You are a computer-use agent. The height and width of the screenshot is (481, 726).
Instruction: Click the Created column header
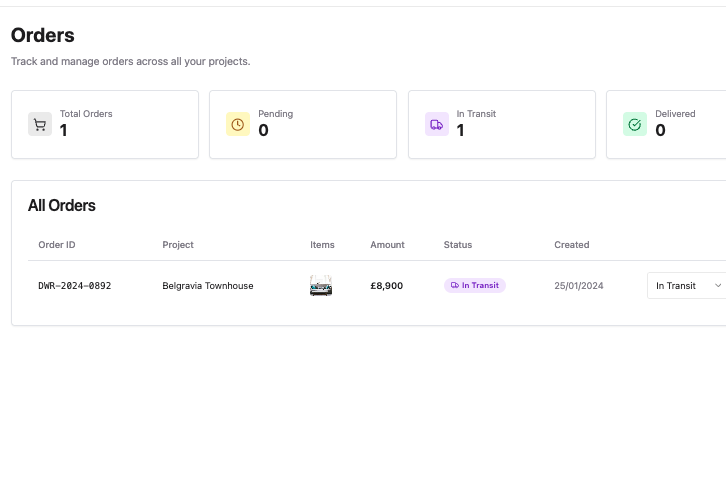point(572,245)
